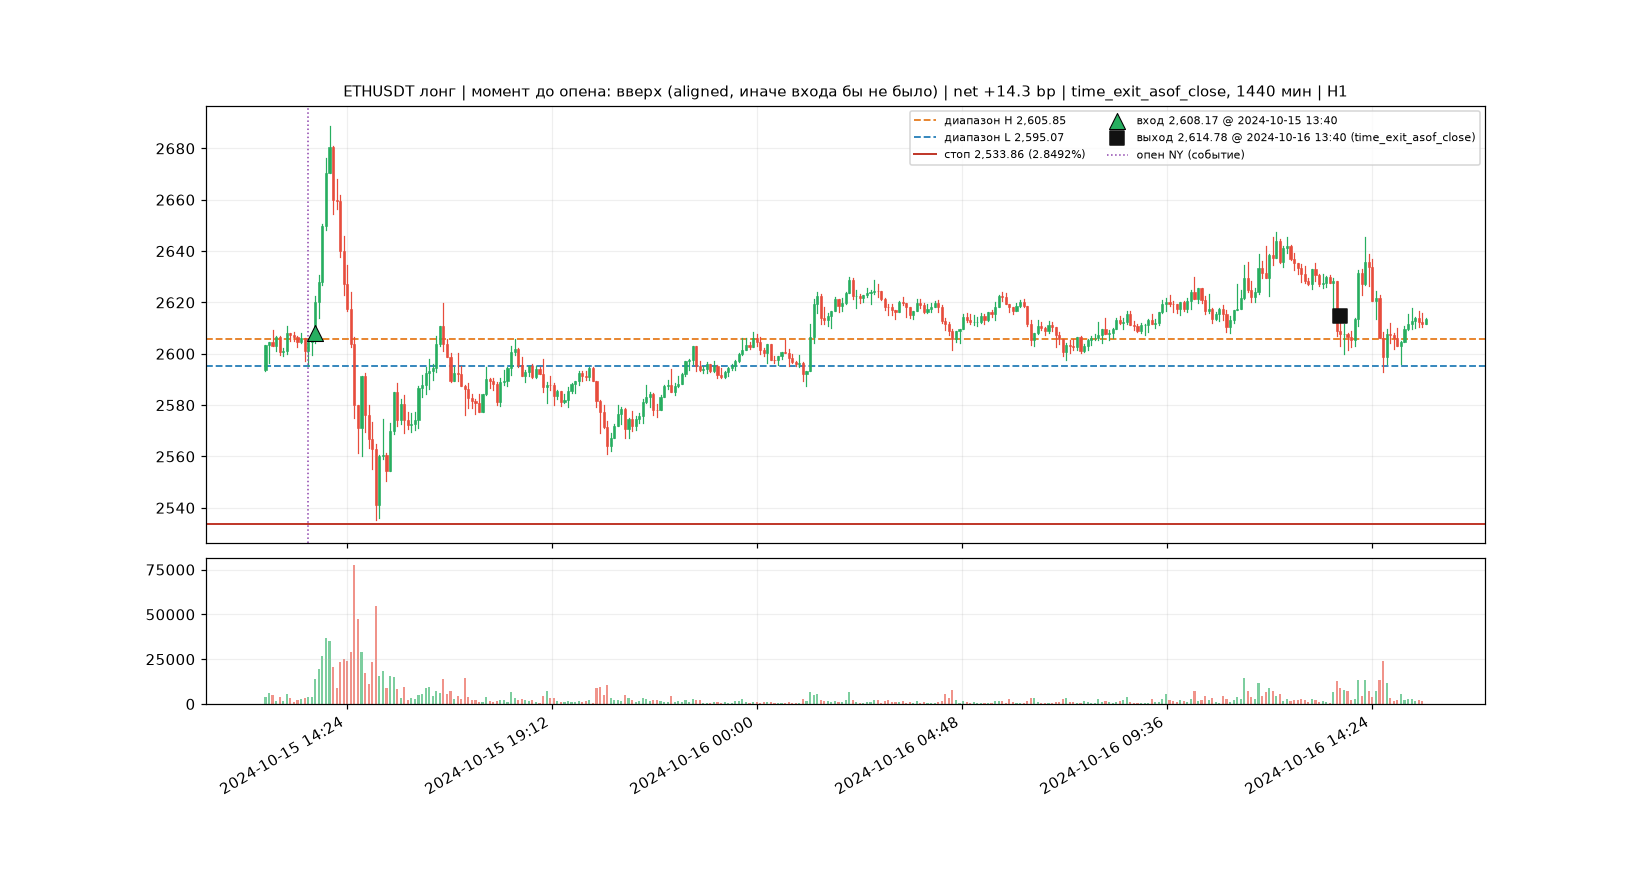Click the red solid line sample in the legend
1650x880 pixels.
coord(925,155)
